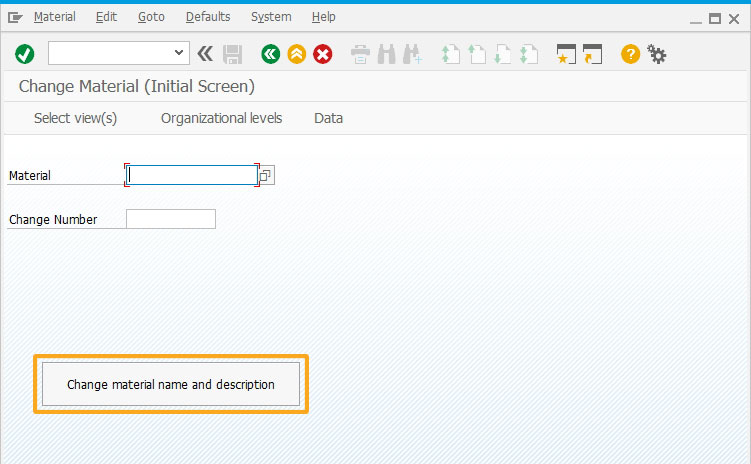Open the Edit menu
Viewport: 751px width, 464px height.
[x=106, y=17]
